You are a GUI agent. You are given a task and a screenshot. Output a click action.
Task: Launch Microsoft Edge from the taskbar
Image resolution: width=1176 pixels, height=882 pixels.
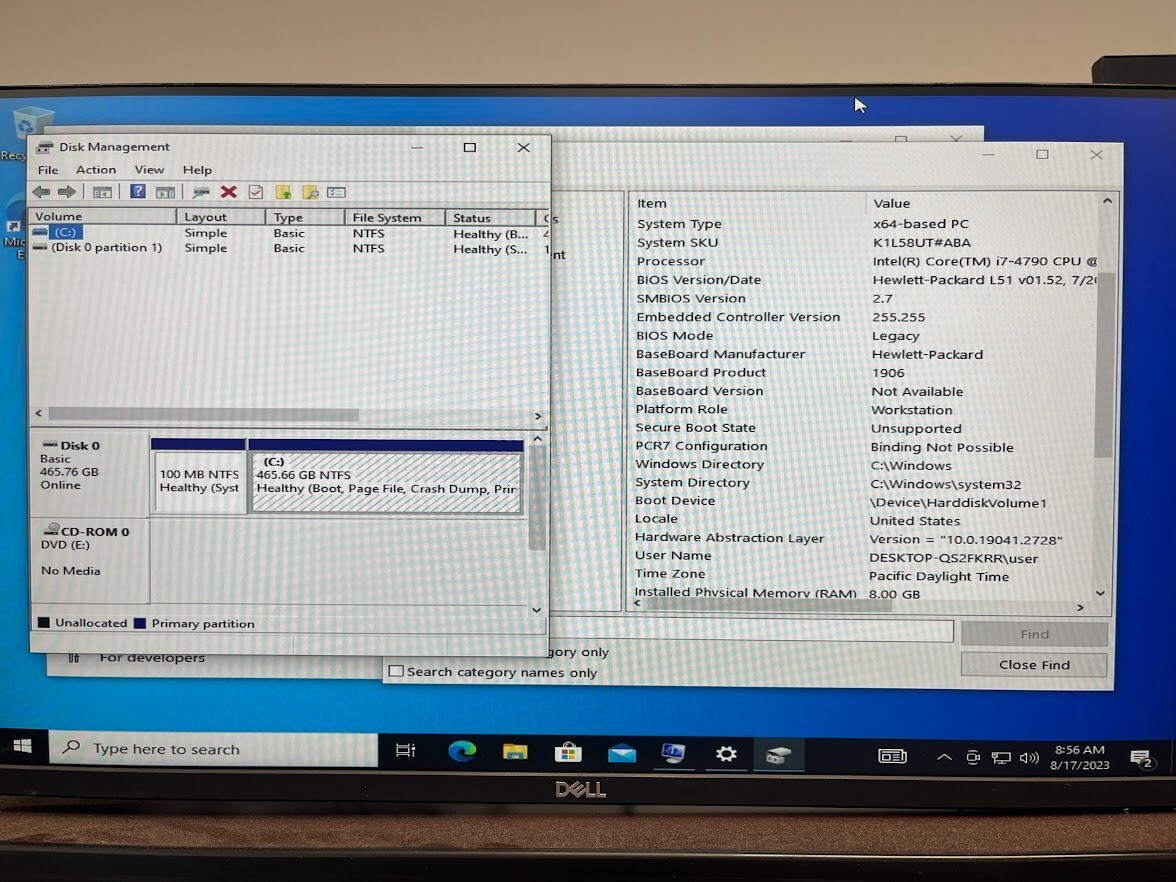point(462,751)
